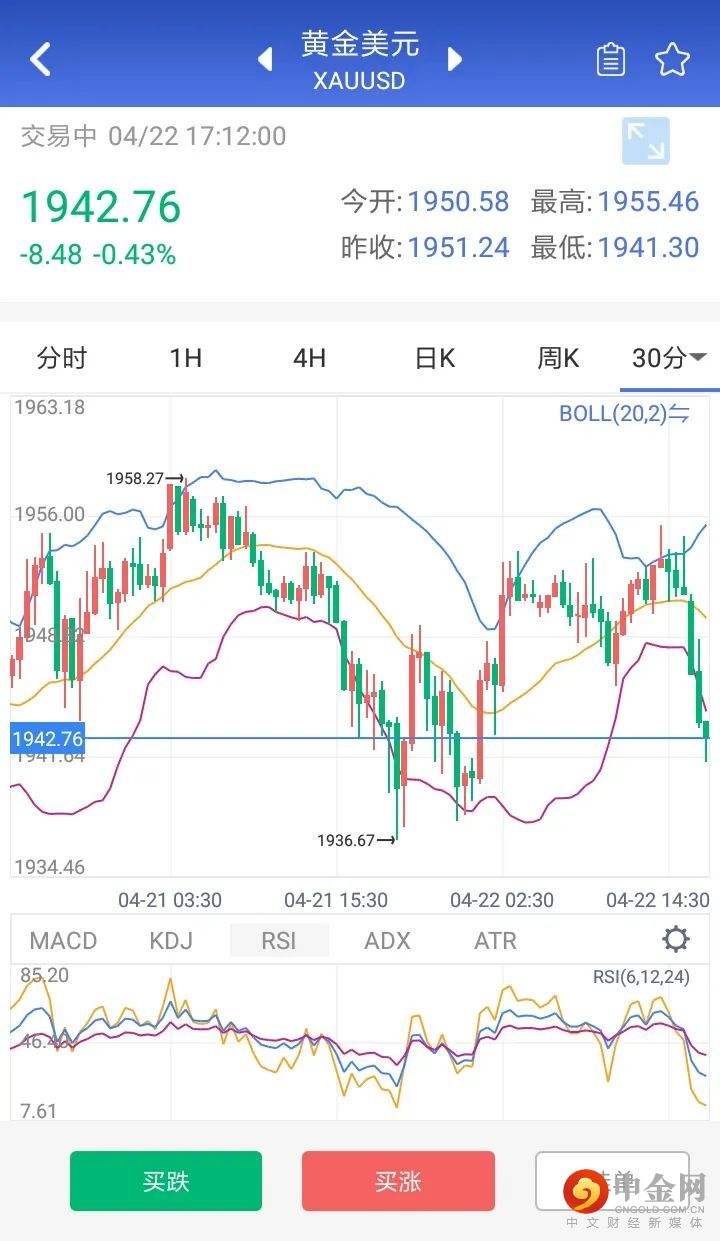Open indicator settings gear
Screen dimensions: 720x1241
click(x=676, y=939)
